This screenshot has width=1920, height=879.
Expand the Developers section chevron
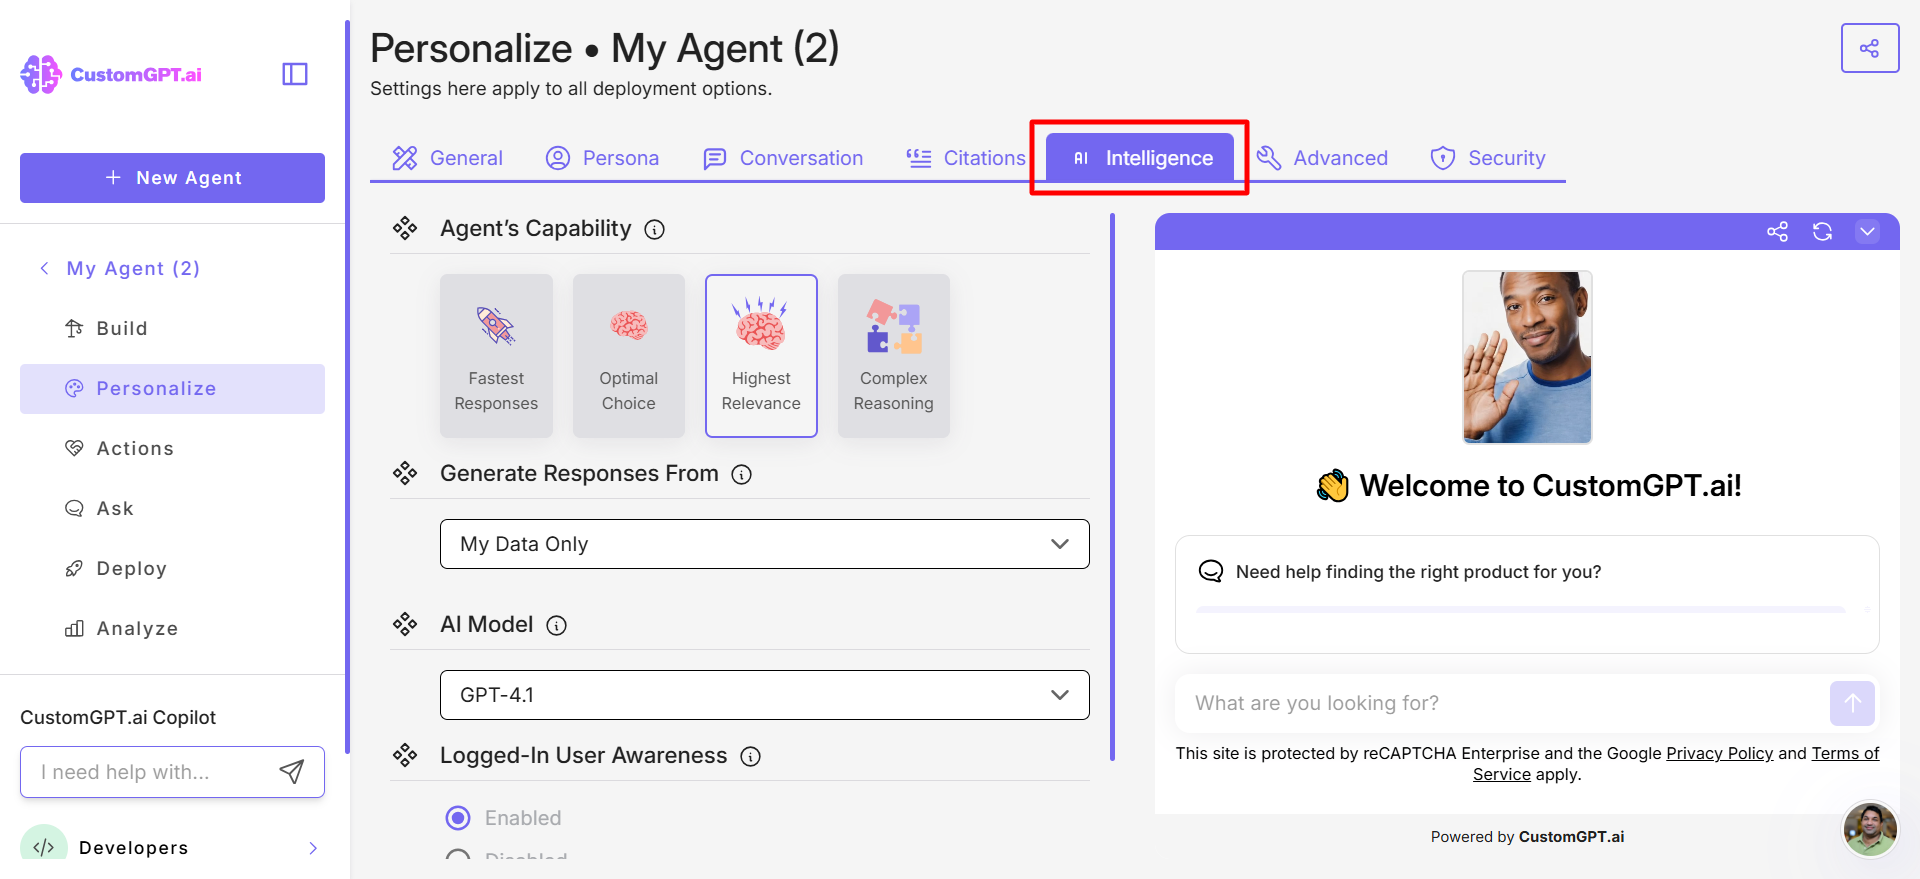313,848
